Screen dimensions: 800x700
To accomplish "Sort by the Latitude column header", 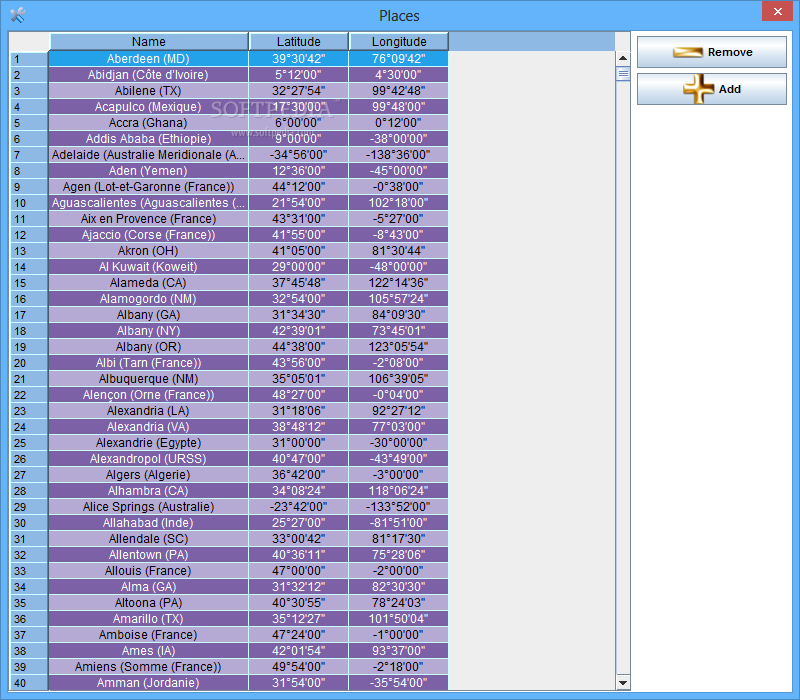I will (x=298, y=41).
